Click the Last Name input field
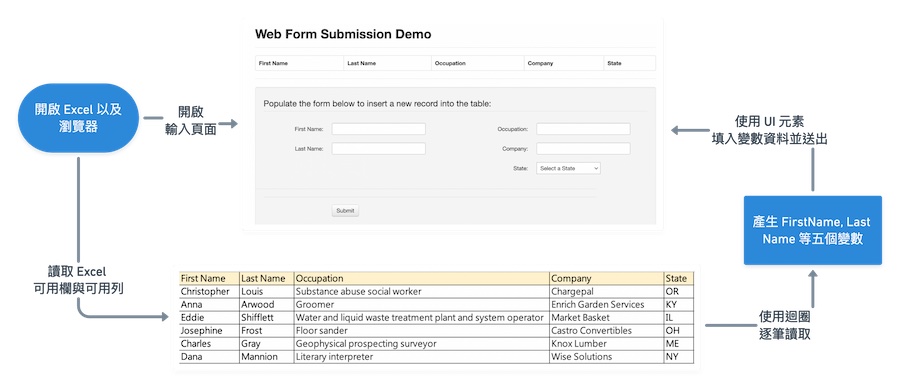The width and height of the screenshot is (900, 388). [378, 149]
